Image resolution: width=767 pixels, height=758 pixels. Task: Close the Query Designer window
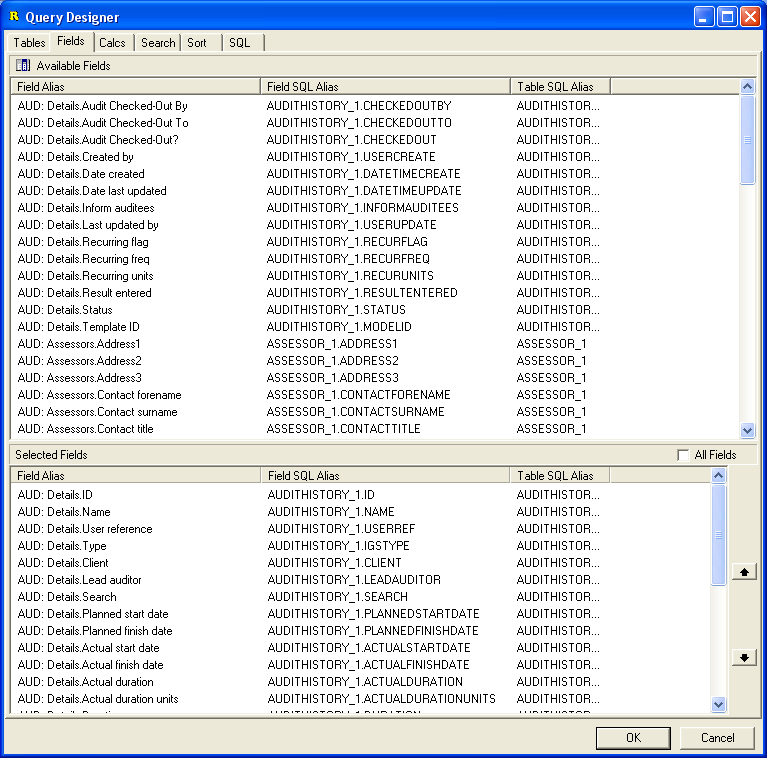750,17
